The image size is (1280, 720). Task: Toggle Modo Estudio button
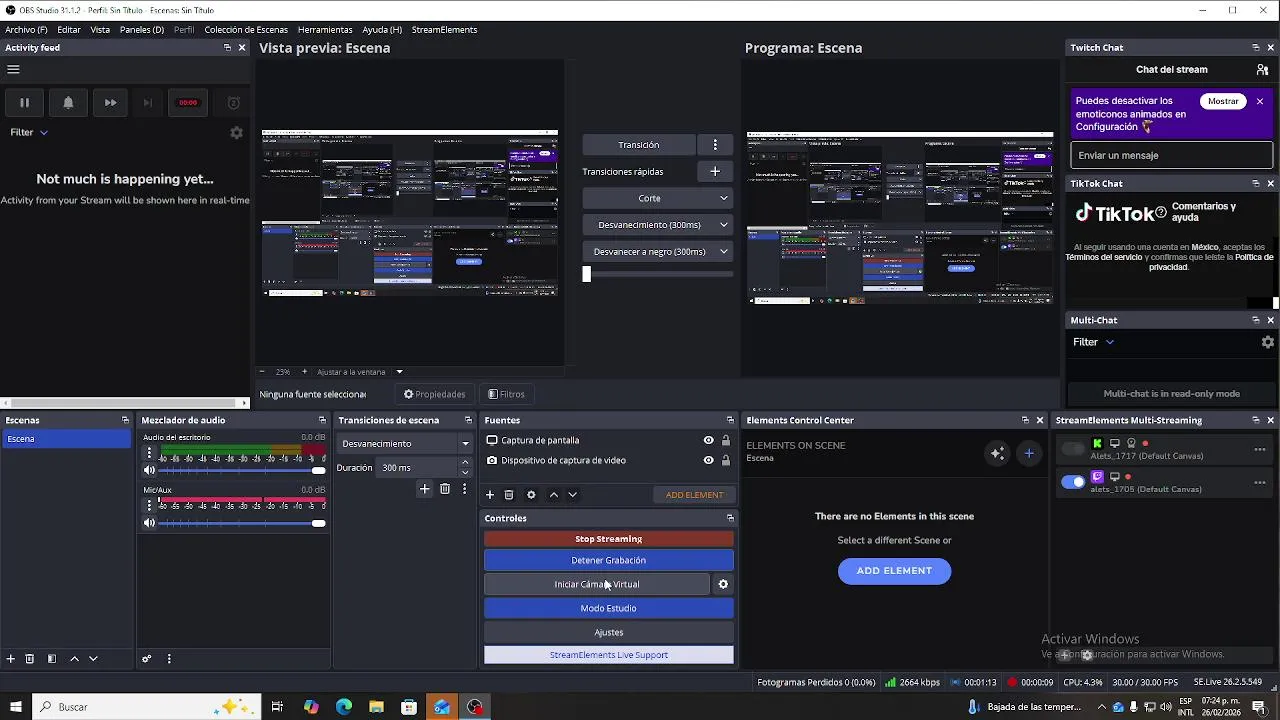[609, 608]
